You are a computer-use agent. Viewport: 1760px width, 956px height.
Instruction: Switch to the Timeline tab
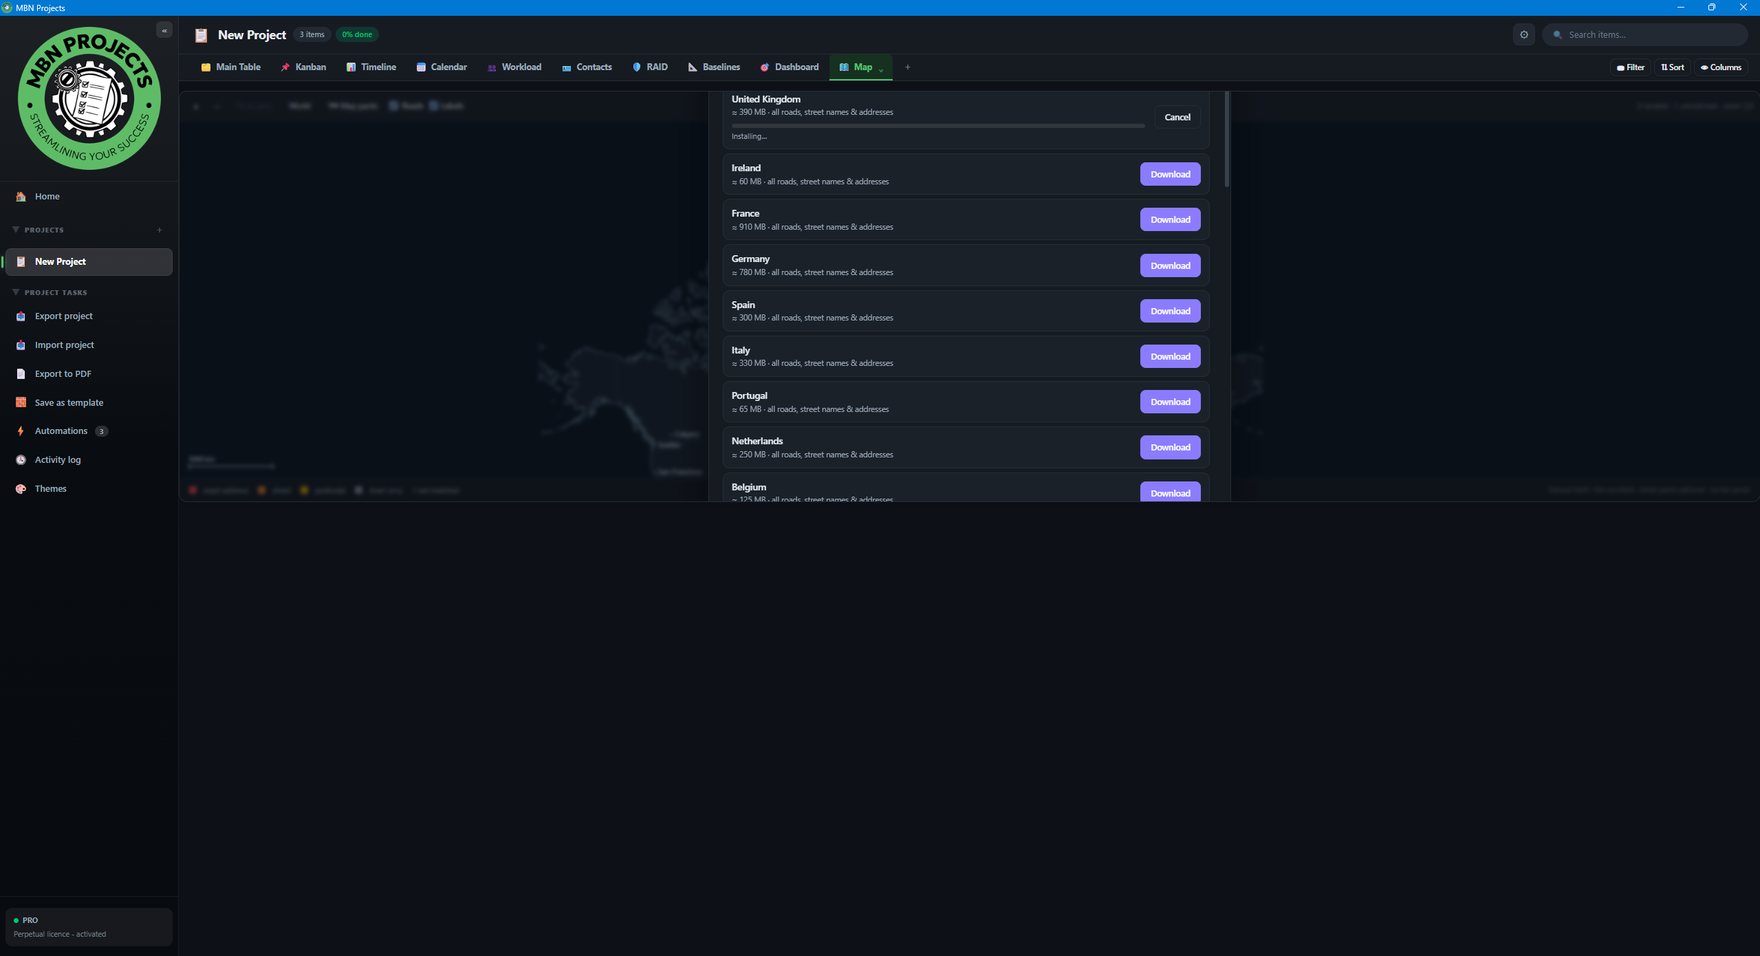[371, 67]
